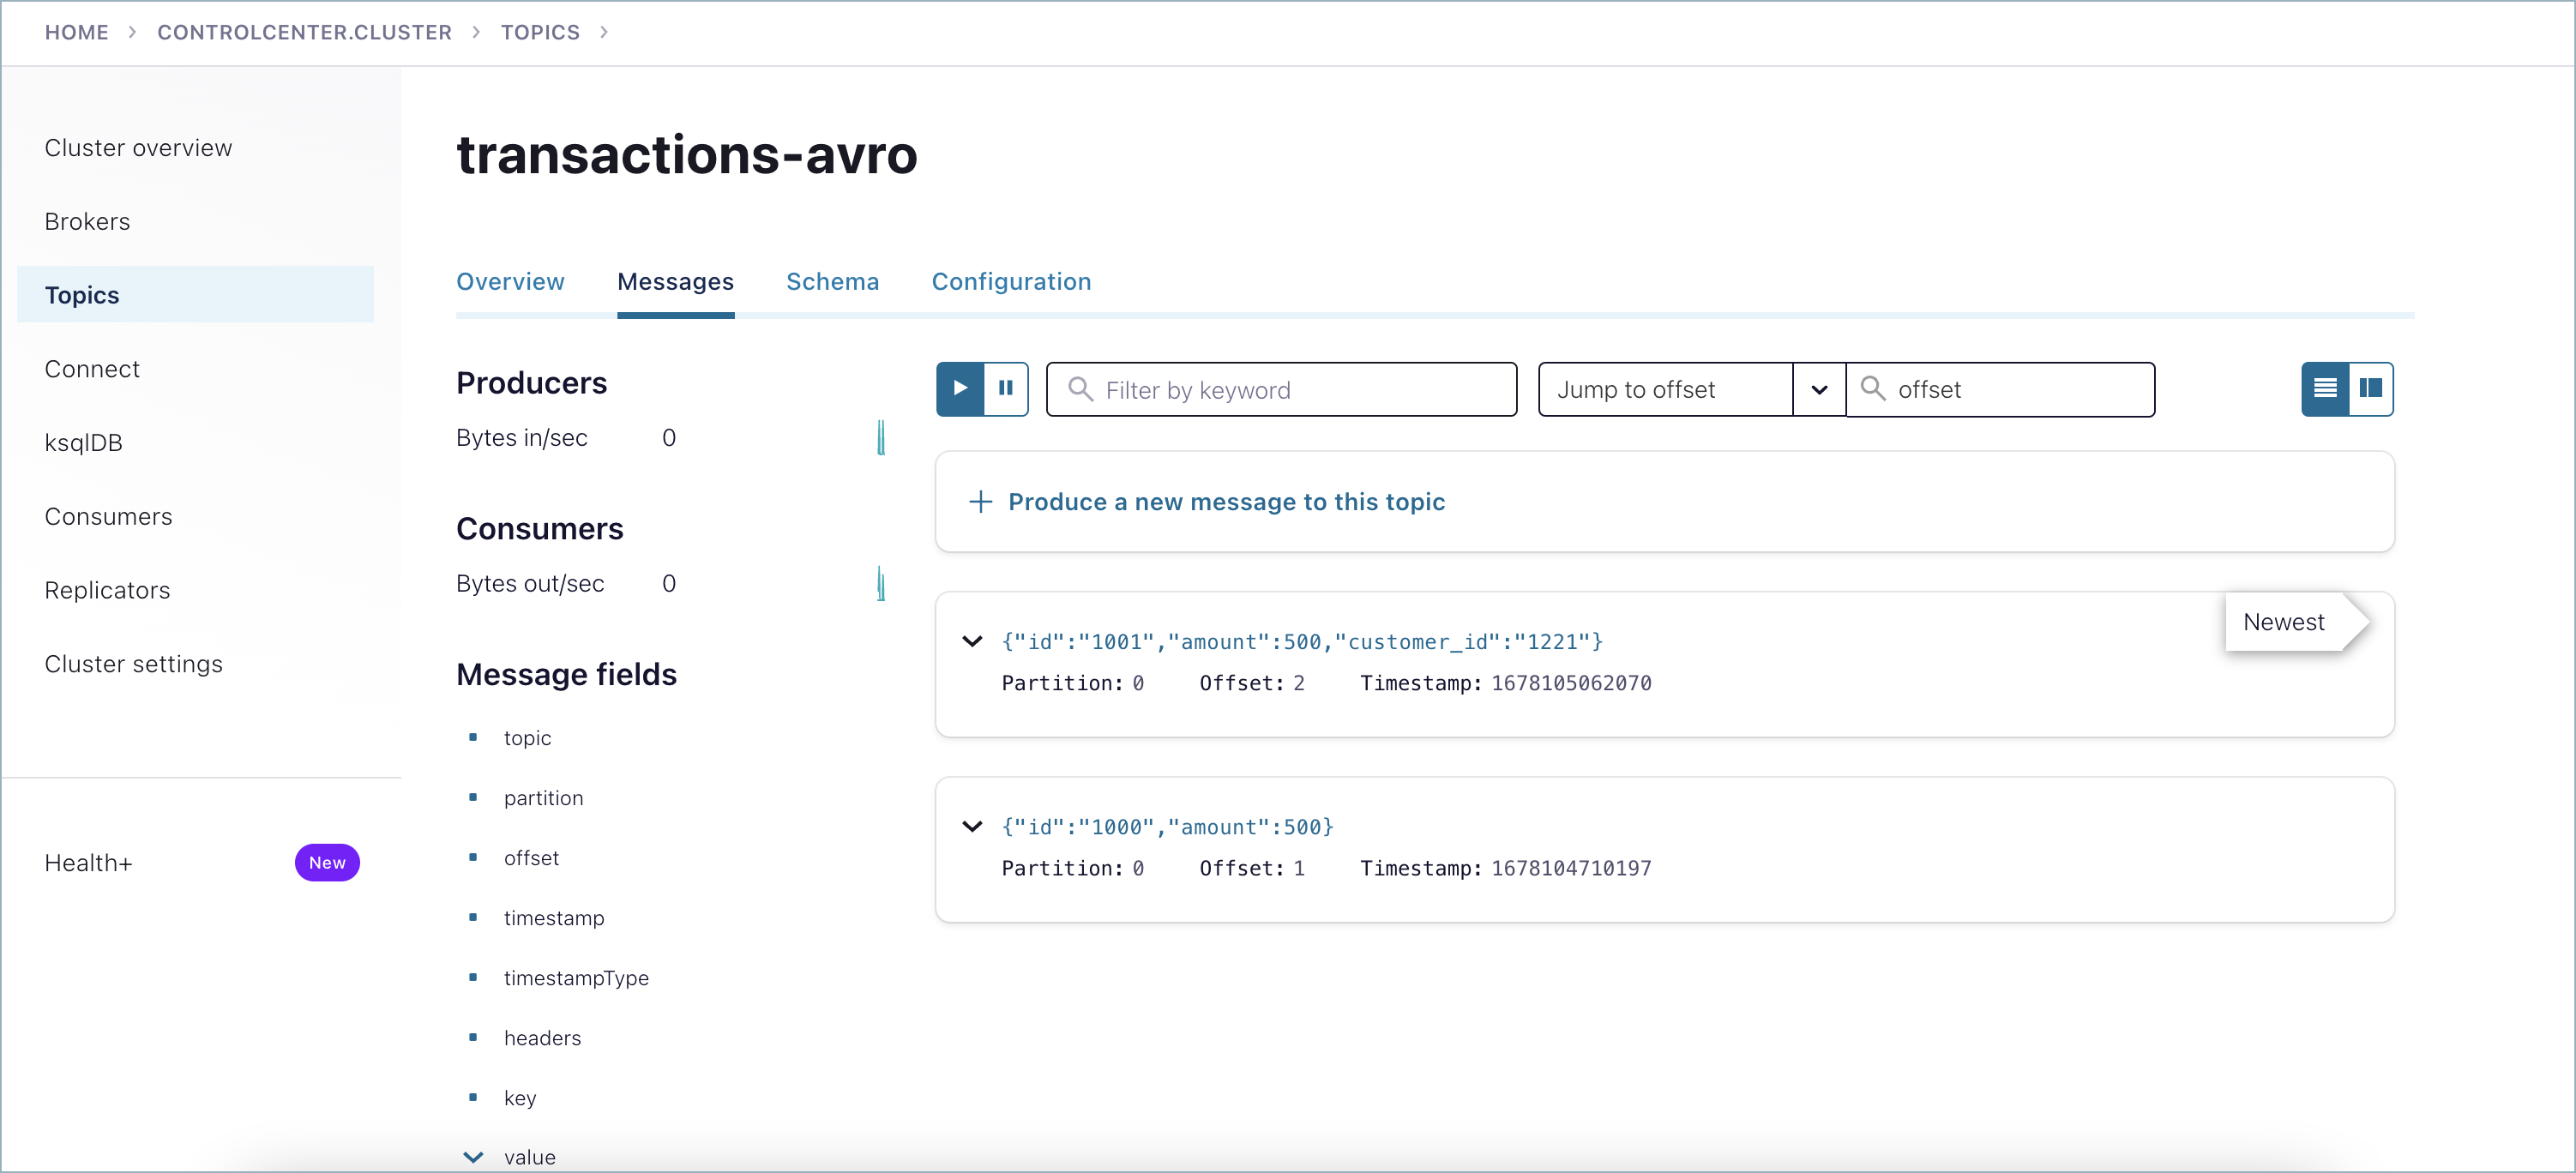The image size is (2576, 1173).
Task: Collapse the message with id 1001
Action: [x=972, y=641]
